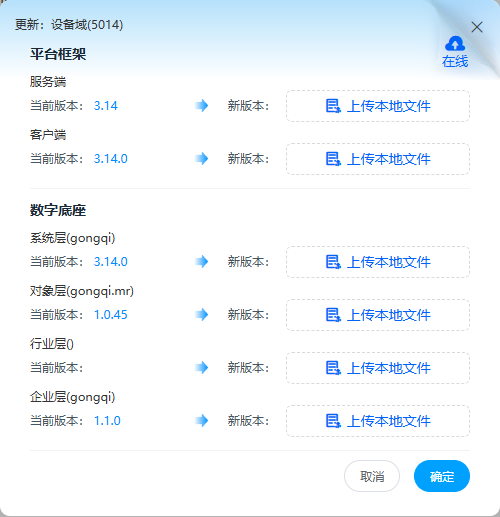Click the 在线 label under the cloud icon
Screen dimensions: 500x517
pos(455,61)
